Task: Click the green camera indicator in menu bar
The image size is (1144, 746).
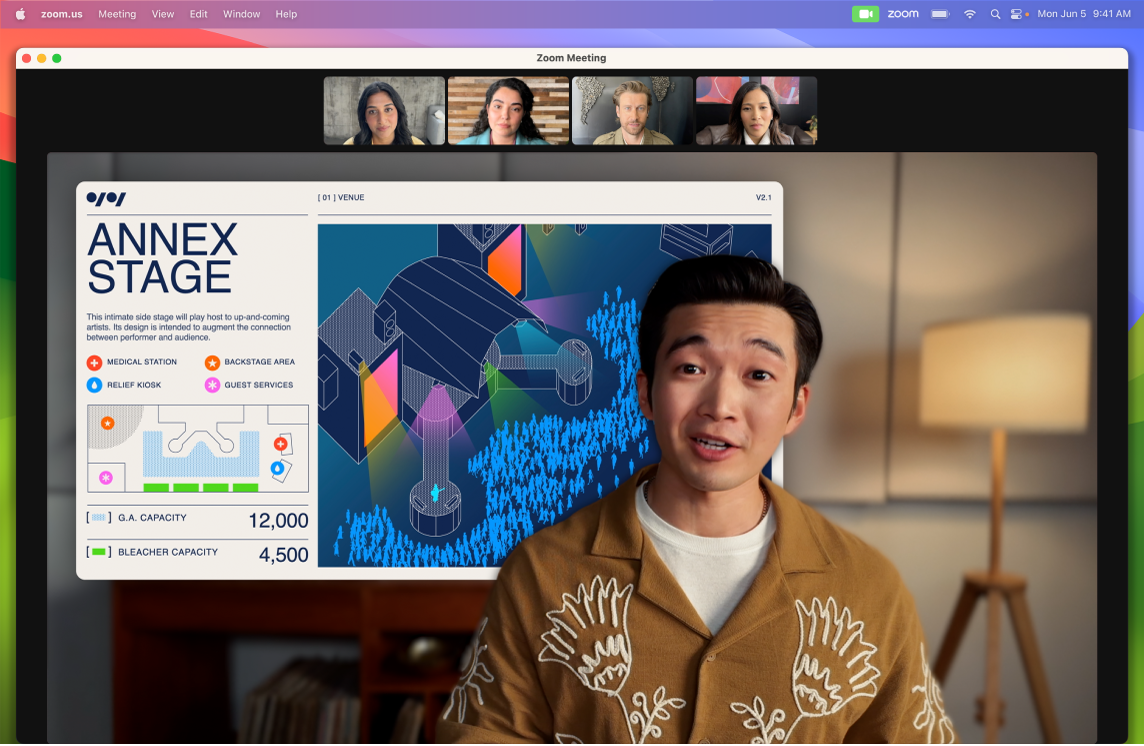Action: click(866, 13)
